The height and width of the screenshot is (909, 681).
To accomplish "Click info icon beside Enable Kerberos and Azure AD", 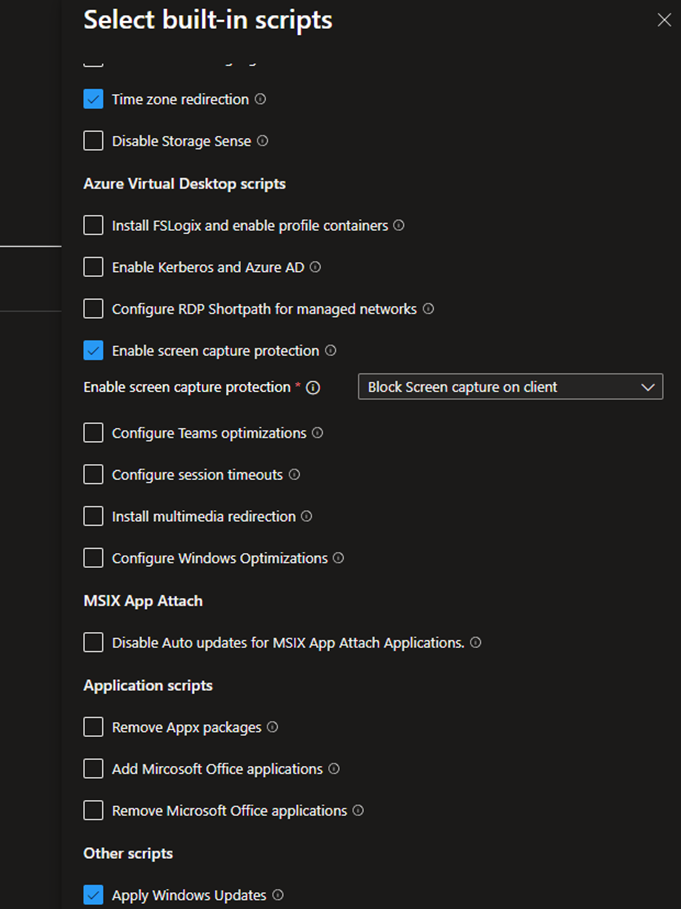I will click(315, 268).
